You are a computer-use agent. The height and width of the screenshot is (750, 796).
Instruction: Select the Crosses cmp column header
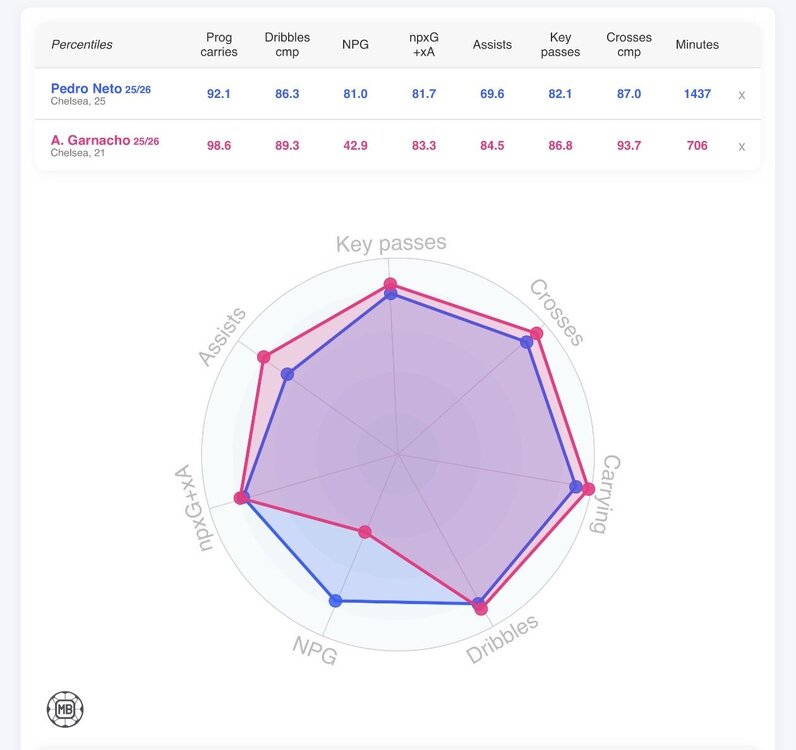coord(629,45)
